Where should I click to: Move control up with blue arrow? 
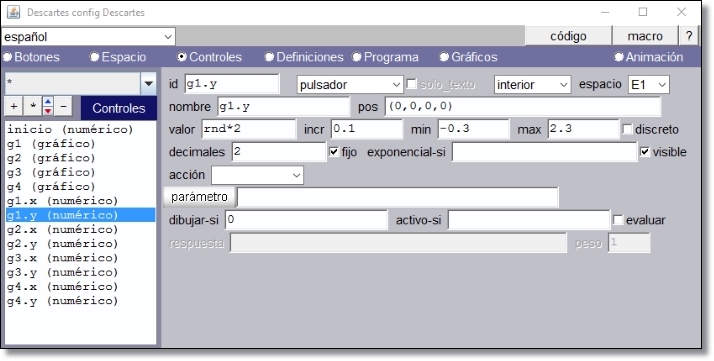point(48,102)
